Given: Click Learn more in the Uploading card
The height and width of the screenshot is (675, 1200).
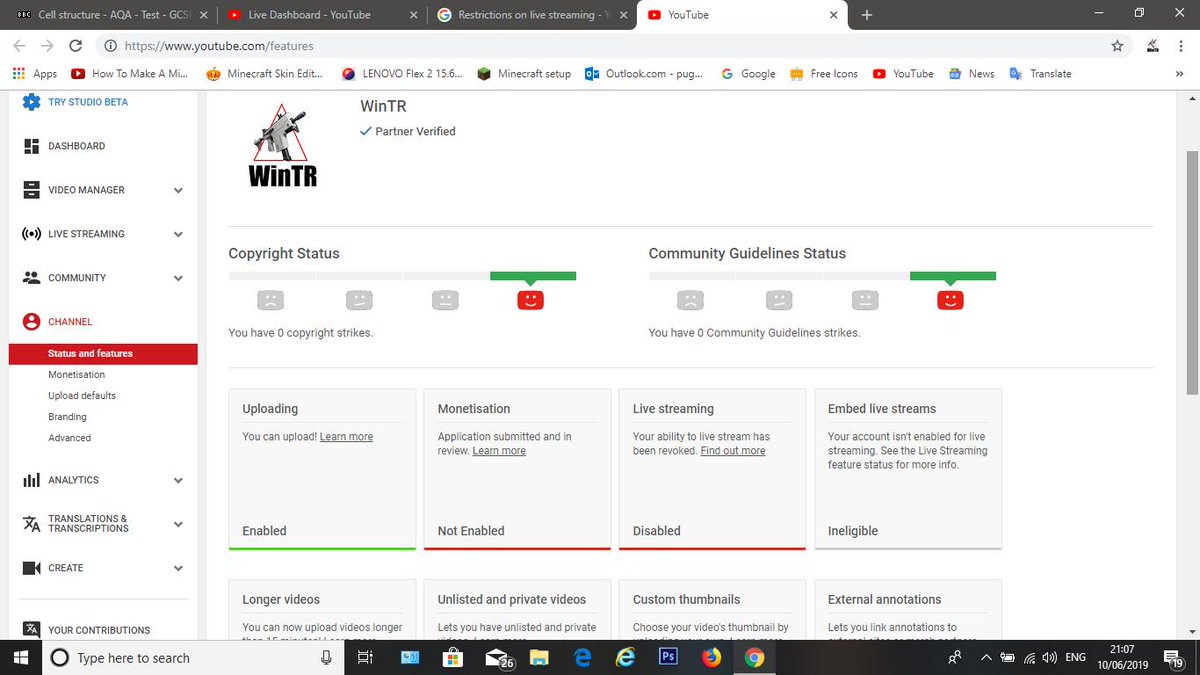Looking at the screenshot, I should pos(346,437).
